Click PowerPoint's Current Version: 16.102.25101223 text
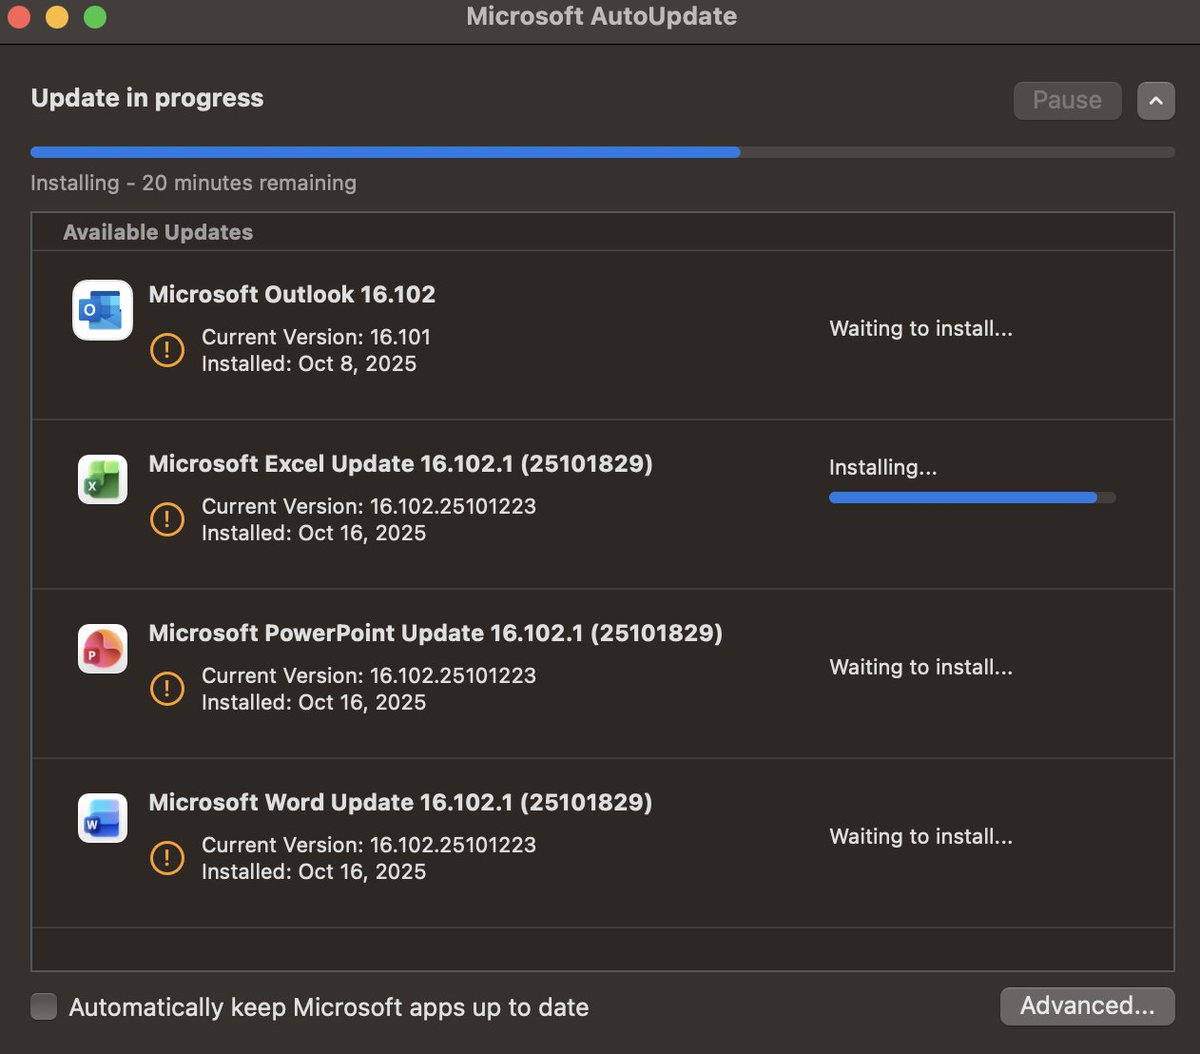This screenshot has height=1054, width=1200. (369, 675)
